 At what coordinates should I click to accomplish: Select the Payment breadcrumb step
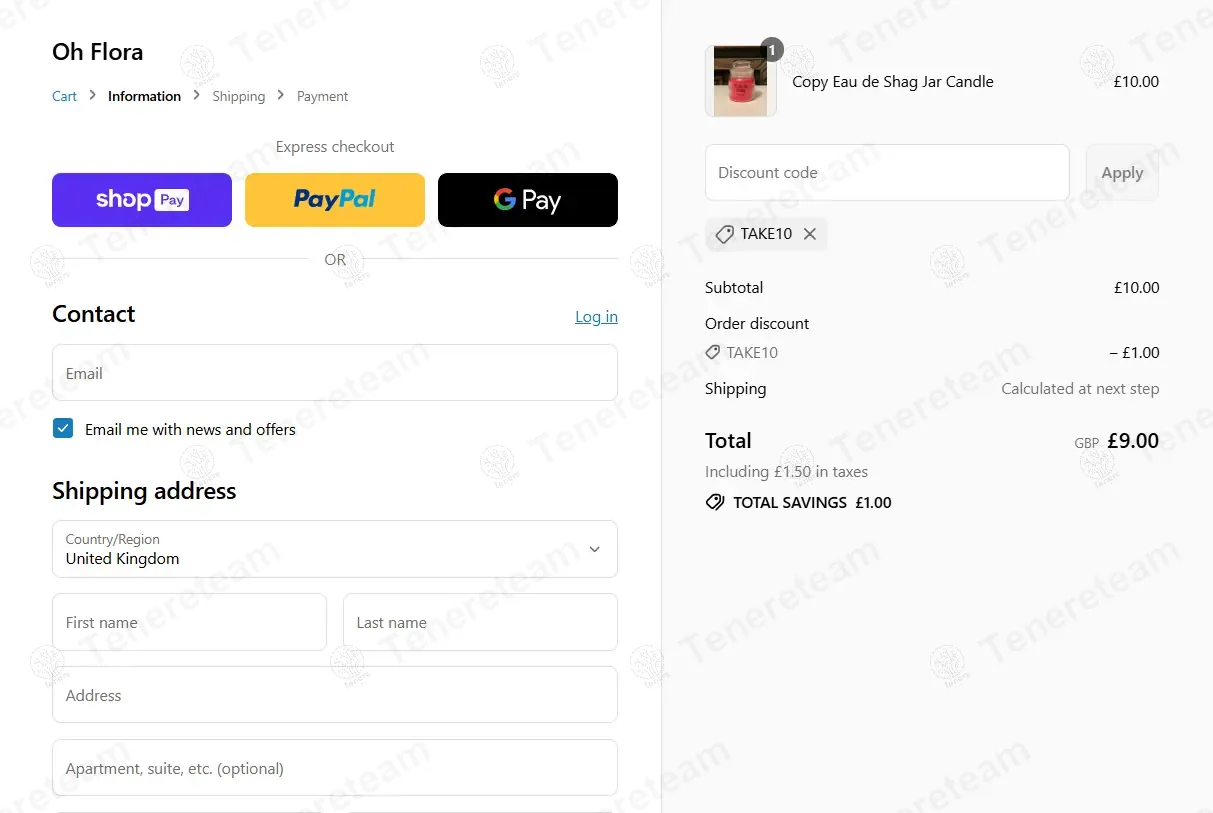[x=322, y=96]
